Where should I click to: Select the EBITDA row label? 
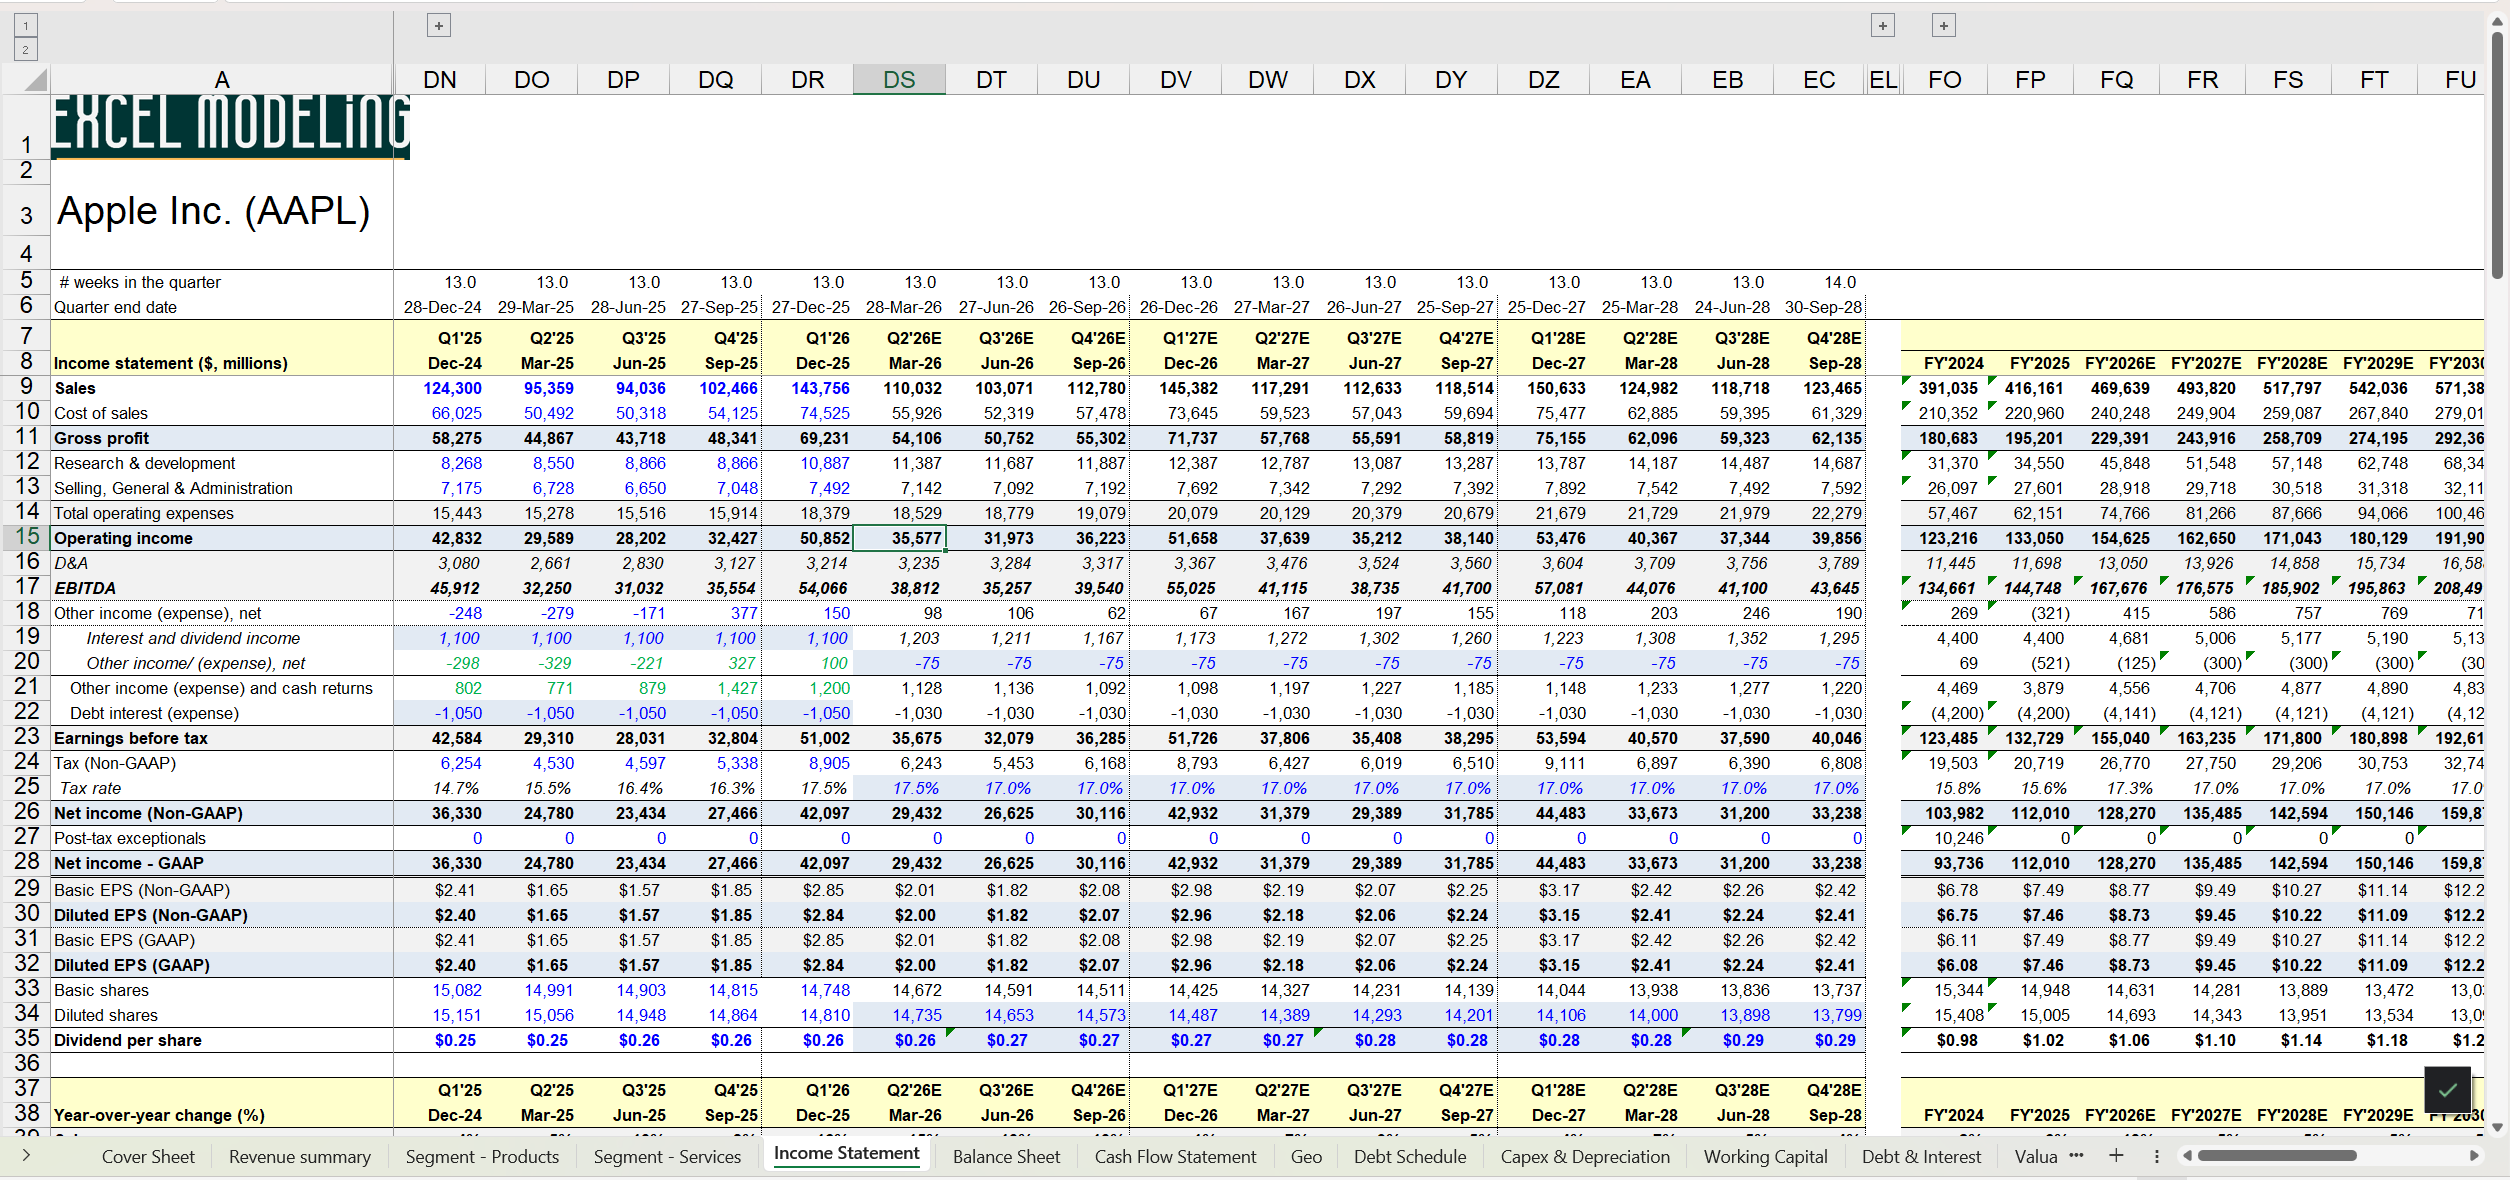click(84, 588)
